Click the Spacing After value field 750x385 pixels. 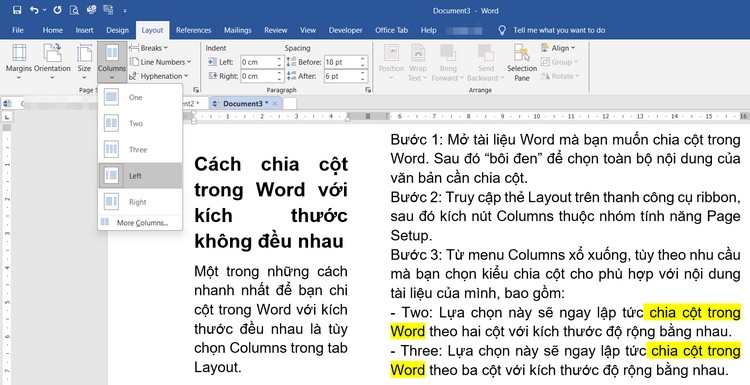(341, 76)
